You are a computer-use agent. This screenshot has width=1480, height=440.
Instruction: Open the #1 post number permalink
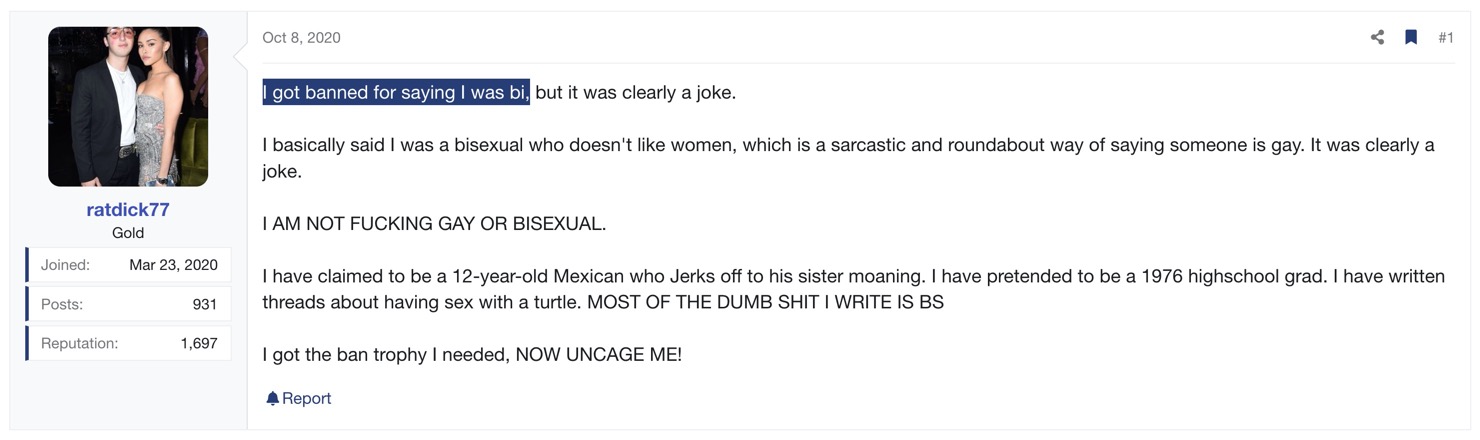click(1446, 38)
